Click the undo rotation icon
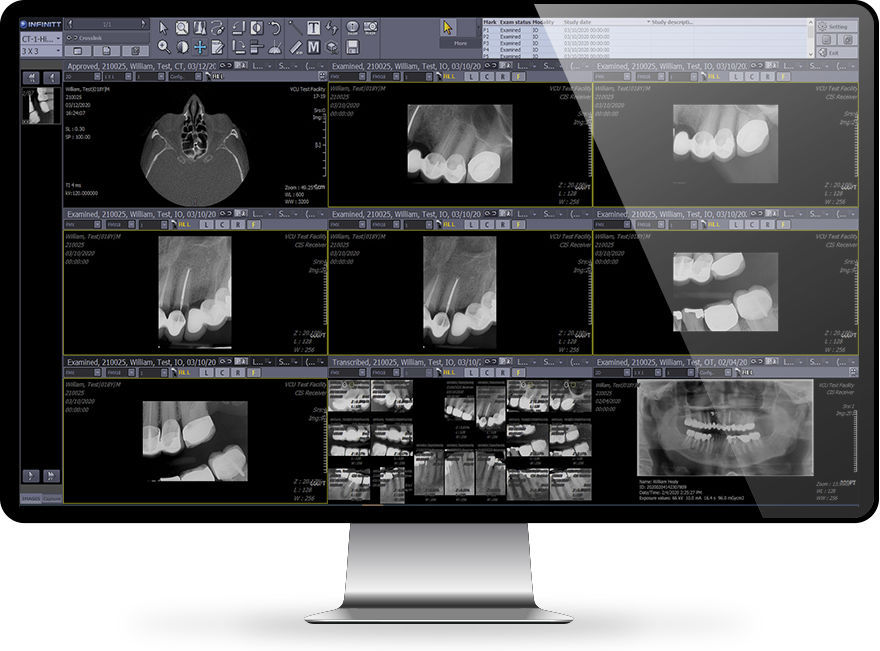880x651 pixels. (275, 28)
